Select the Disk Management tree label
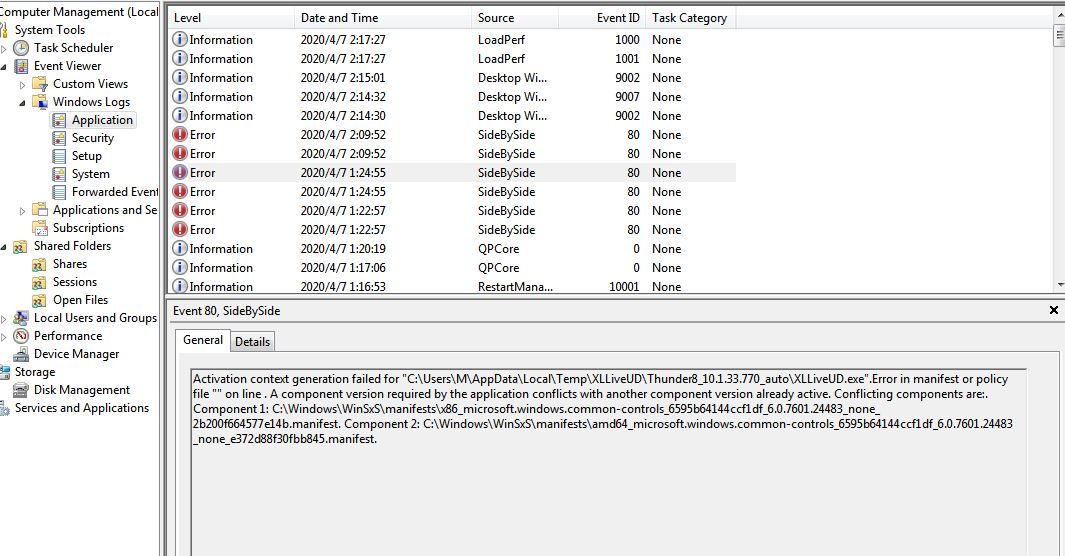The height and width of the screenshot is (556, 1065). [x=82, y=390]
